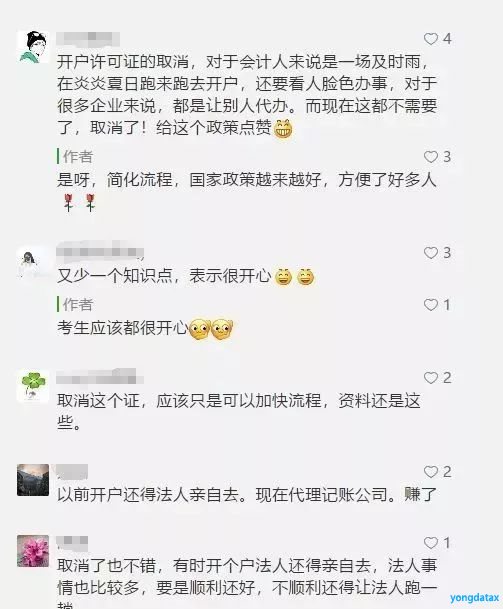503x609 pixels.
Task: Like the comment with 4 likes
Action: (430, 39)
